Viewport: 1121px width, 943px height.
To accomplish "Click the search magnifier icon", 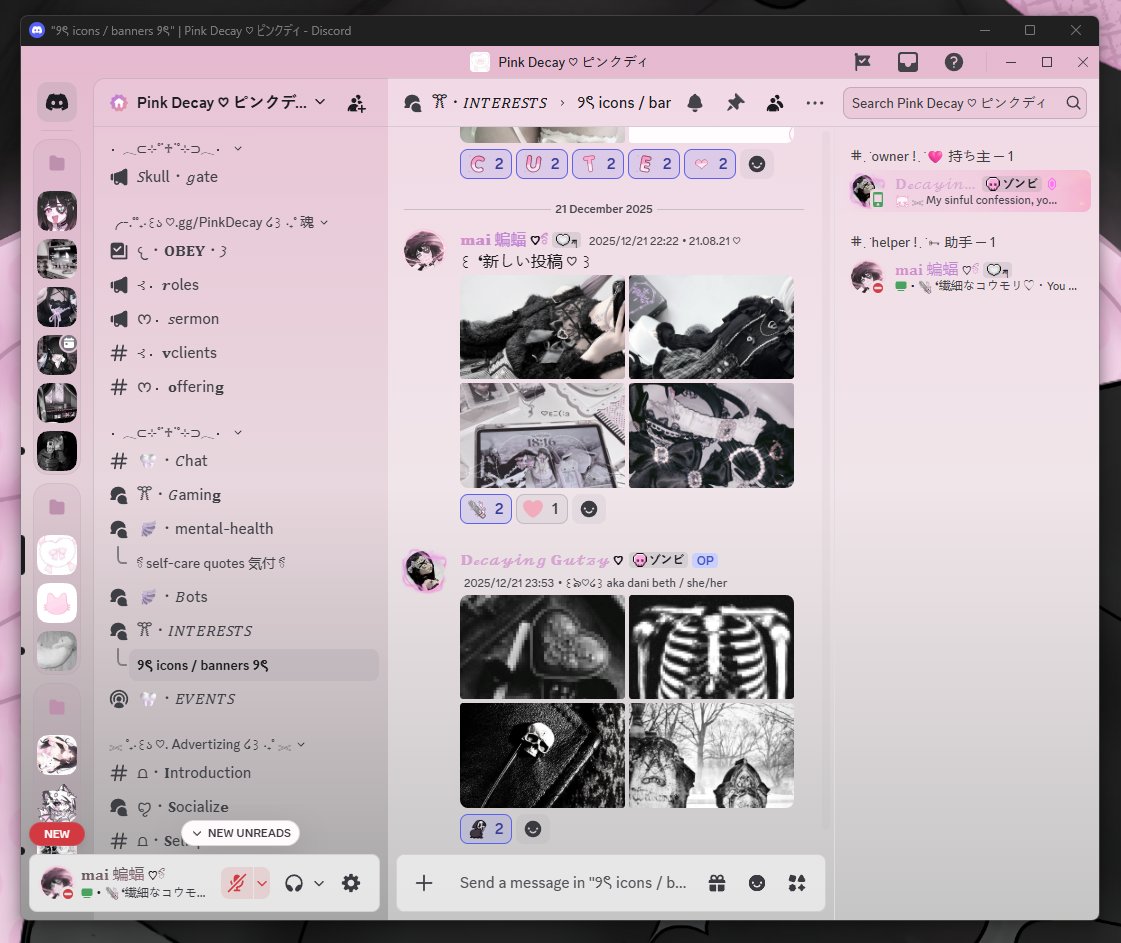I will tap(1073, 103).
